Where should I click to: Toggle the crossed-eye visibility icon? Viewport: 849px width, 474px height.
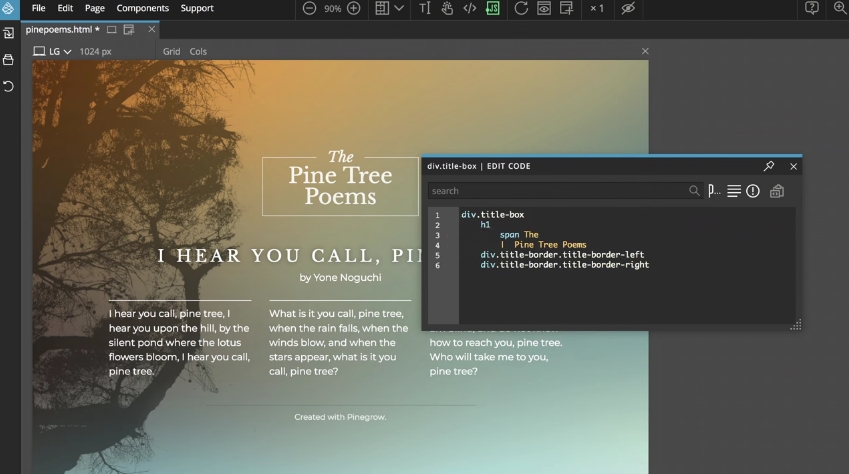coord(628,8)
